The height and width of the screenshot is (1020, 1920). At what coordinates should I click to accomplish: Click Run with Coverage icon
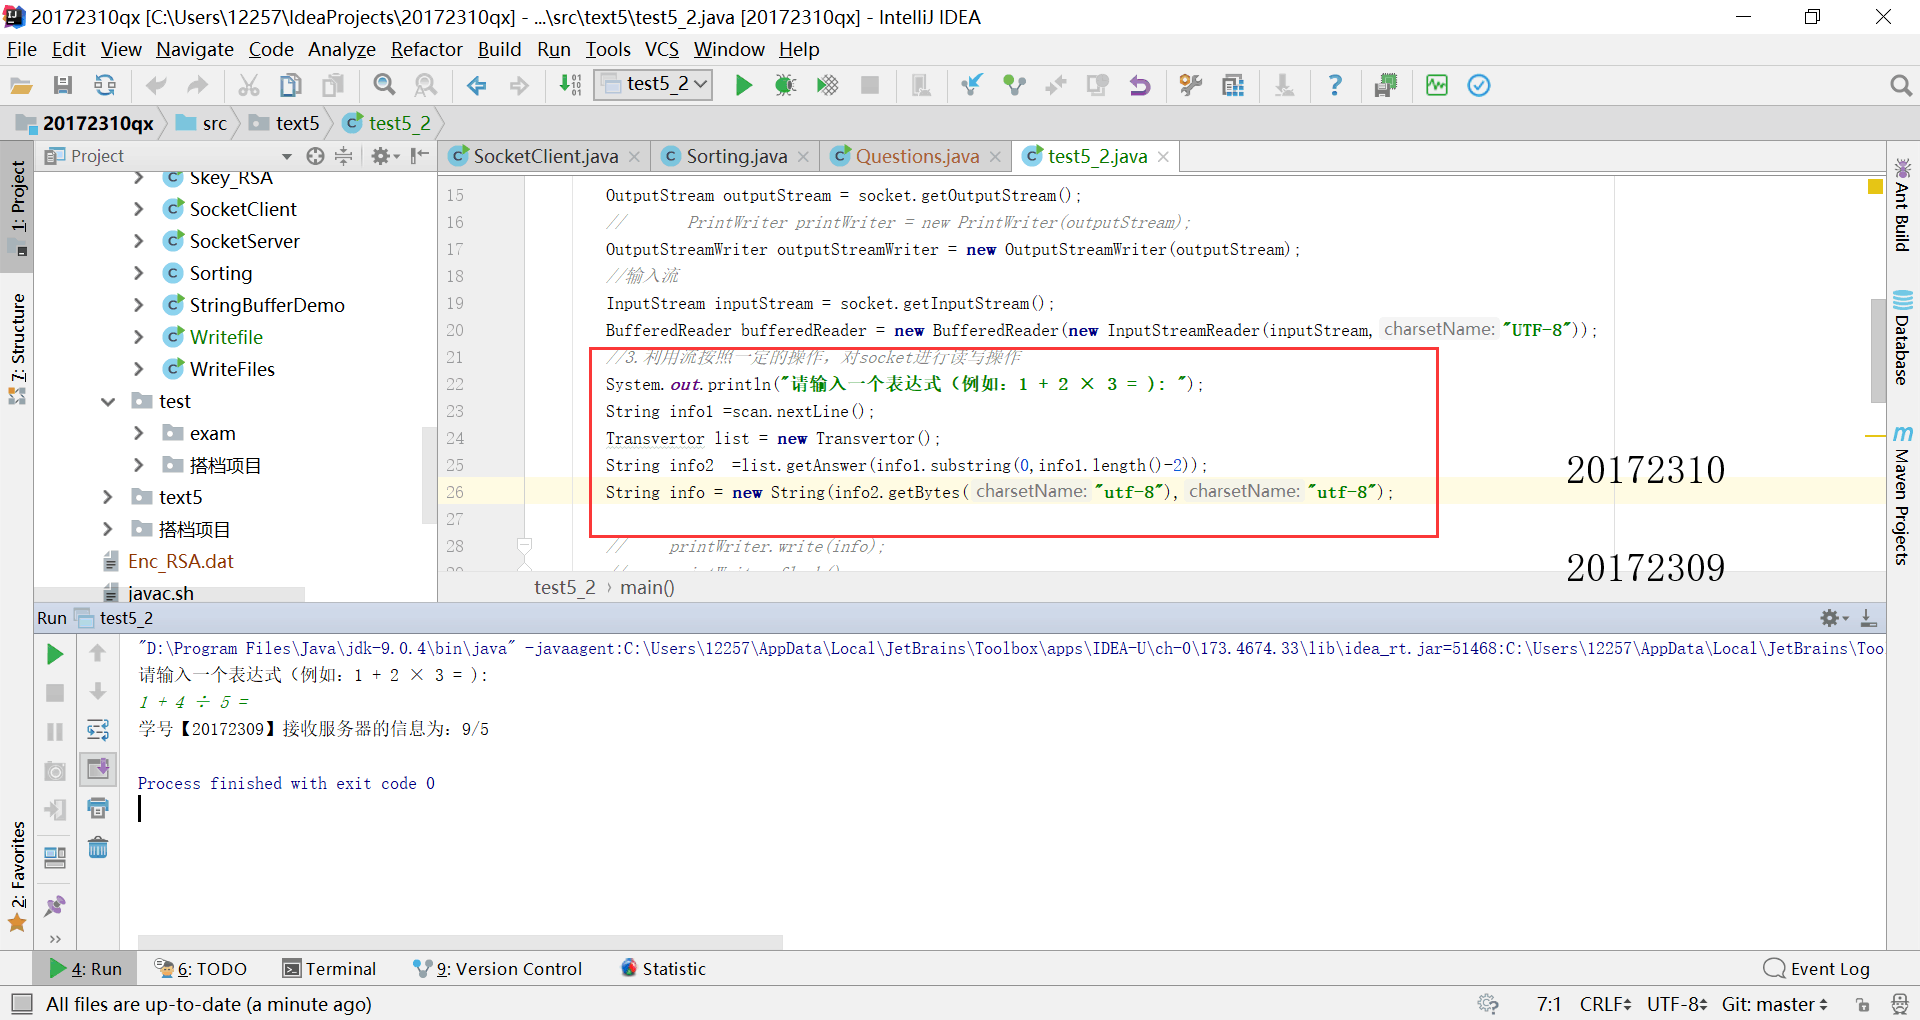[827, 86]
